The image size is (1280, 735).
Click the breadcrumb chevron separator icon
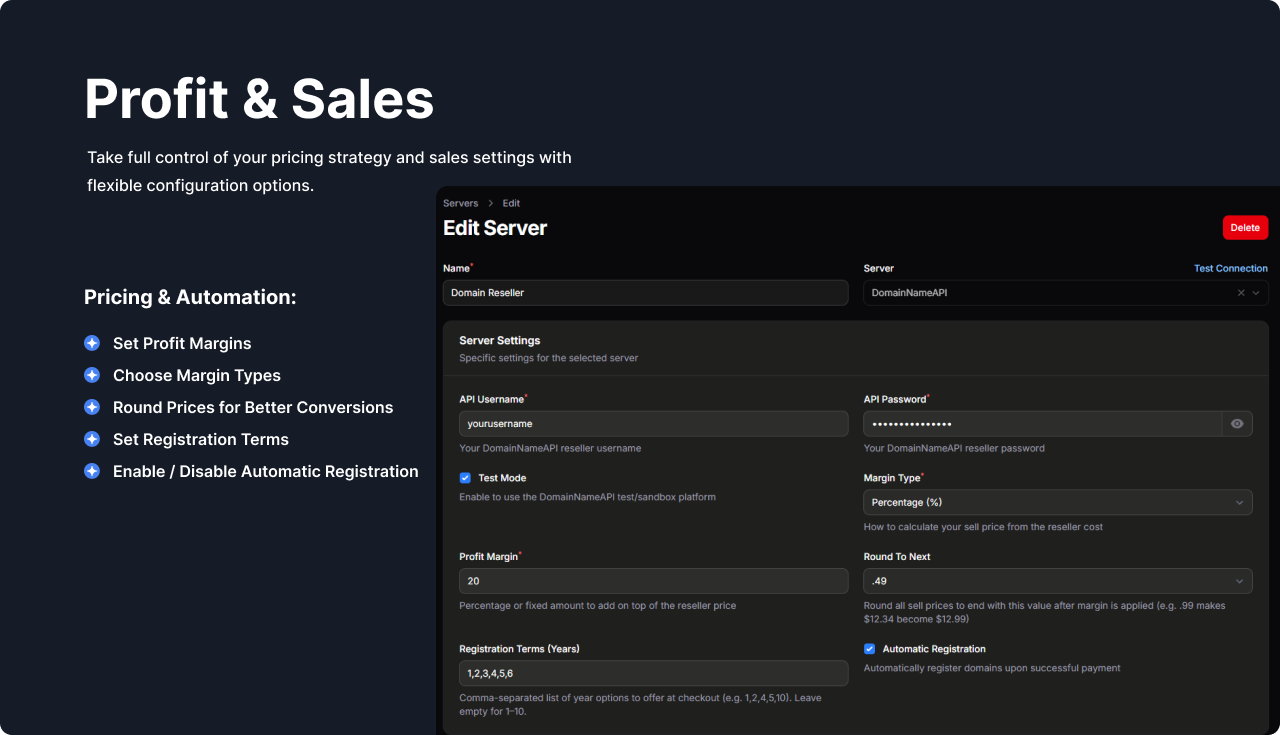(491, 204)
